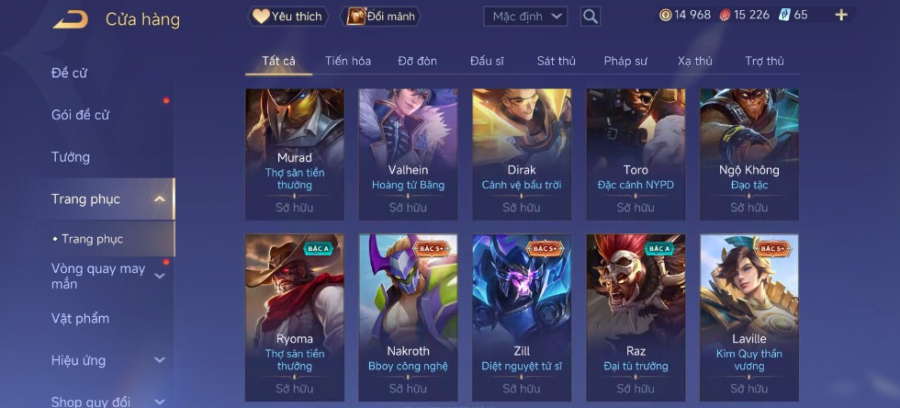The image size is (900, 408).
Task: Click the plus icon to add currency
Action: pyautogui.click(x=841, y=15)
